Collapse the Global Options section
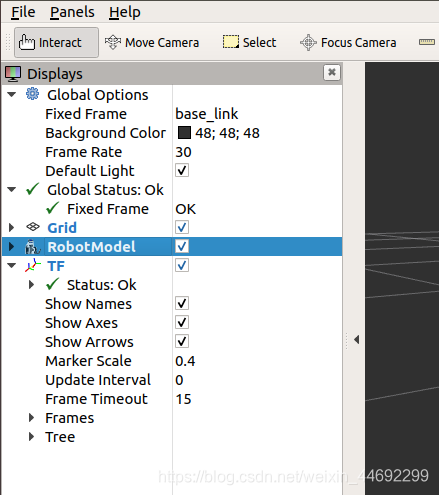Image resolution: width=439 pixels, height=495 pixels. (x=12, y=95)
